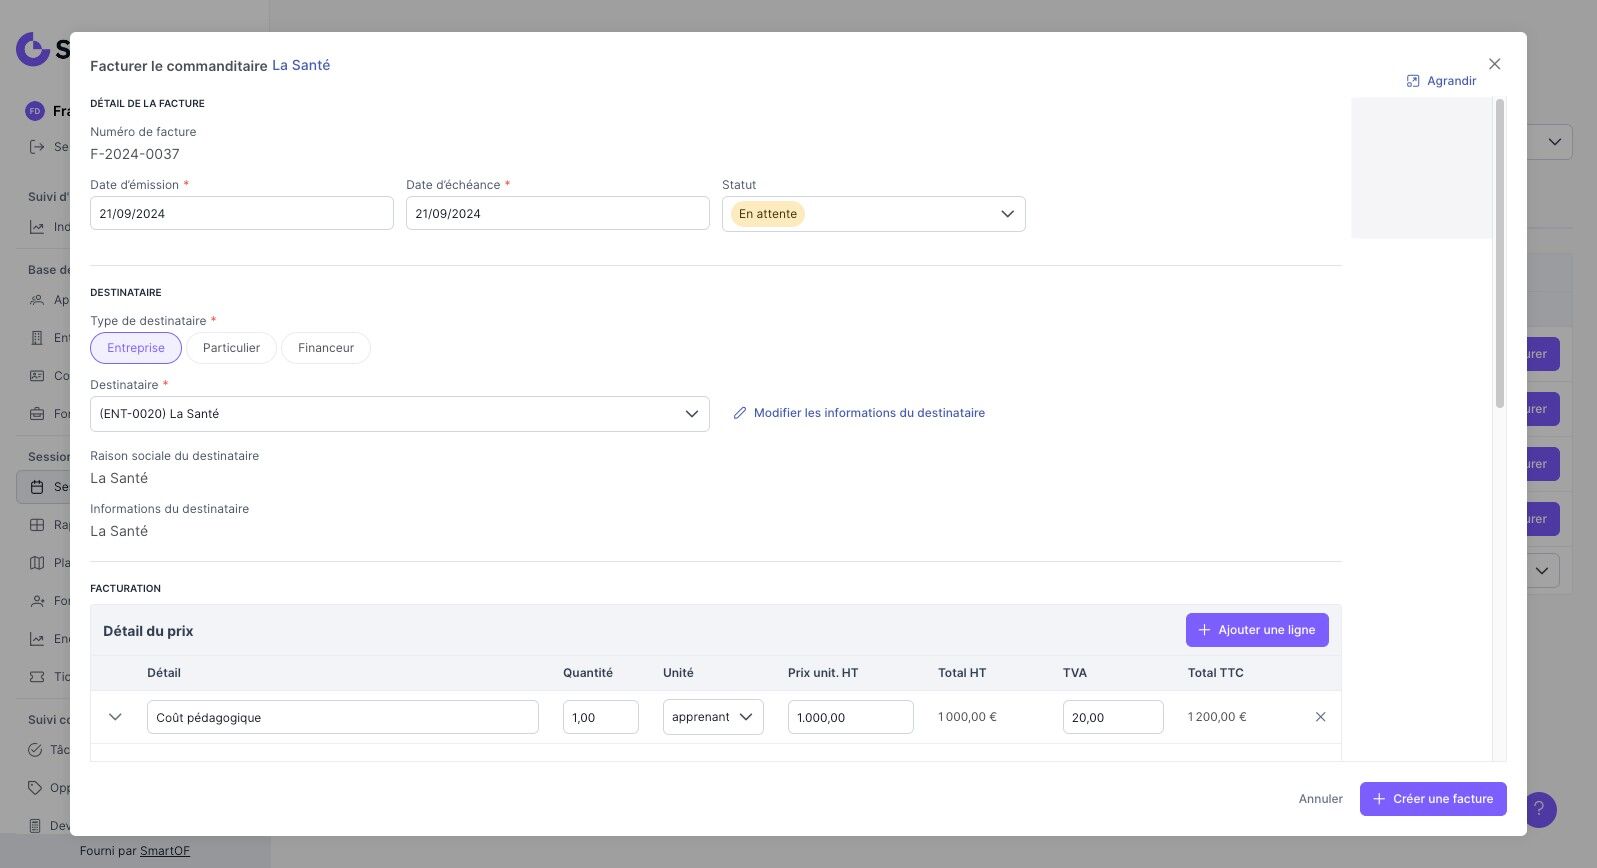This screenshot has height=868, width=1597.
Task: Click the Annuler button
Action: pos(1320,799)
